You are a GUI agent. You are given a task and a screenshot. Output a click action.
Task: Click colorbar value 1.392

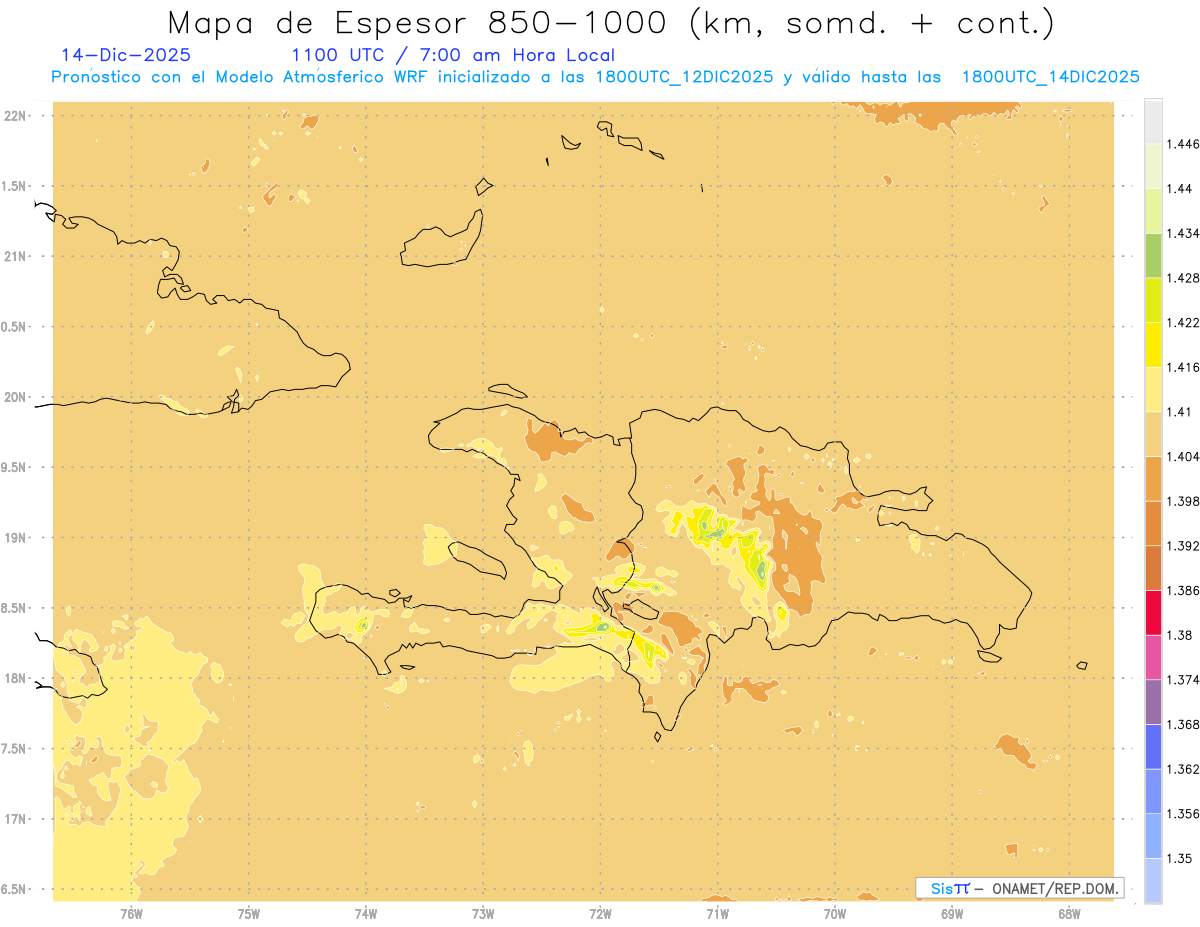(1183, 546)
